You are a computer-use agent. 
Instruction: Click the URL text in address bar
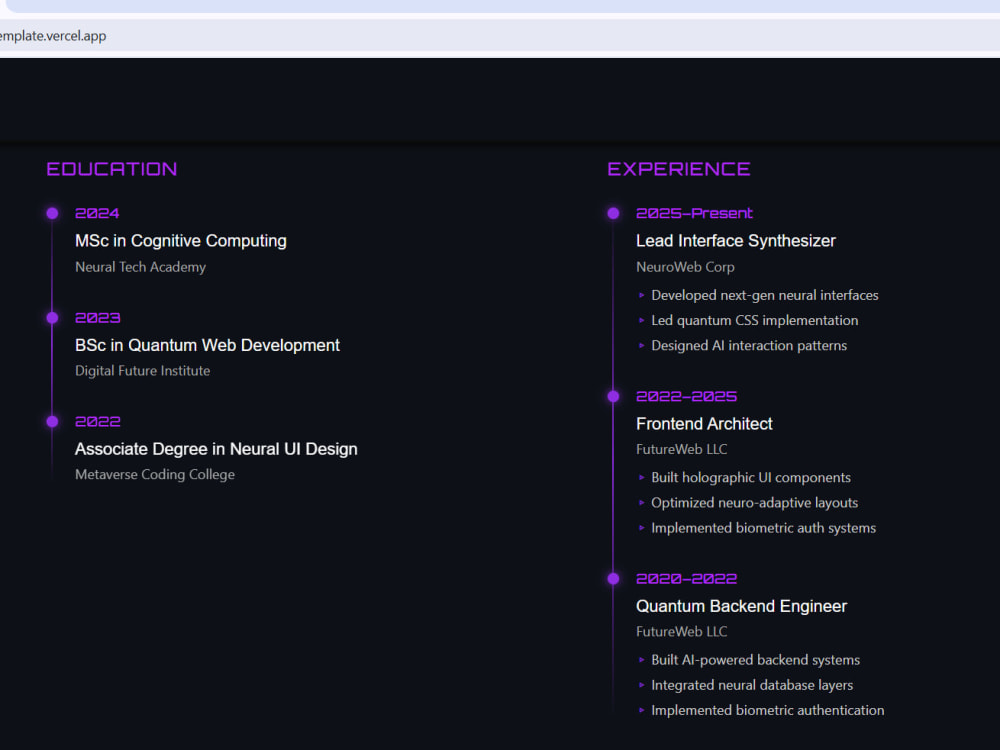coord(53,36)
